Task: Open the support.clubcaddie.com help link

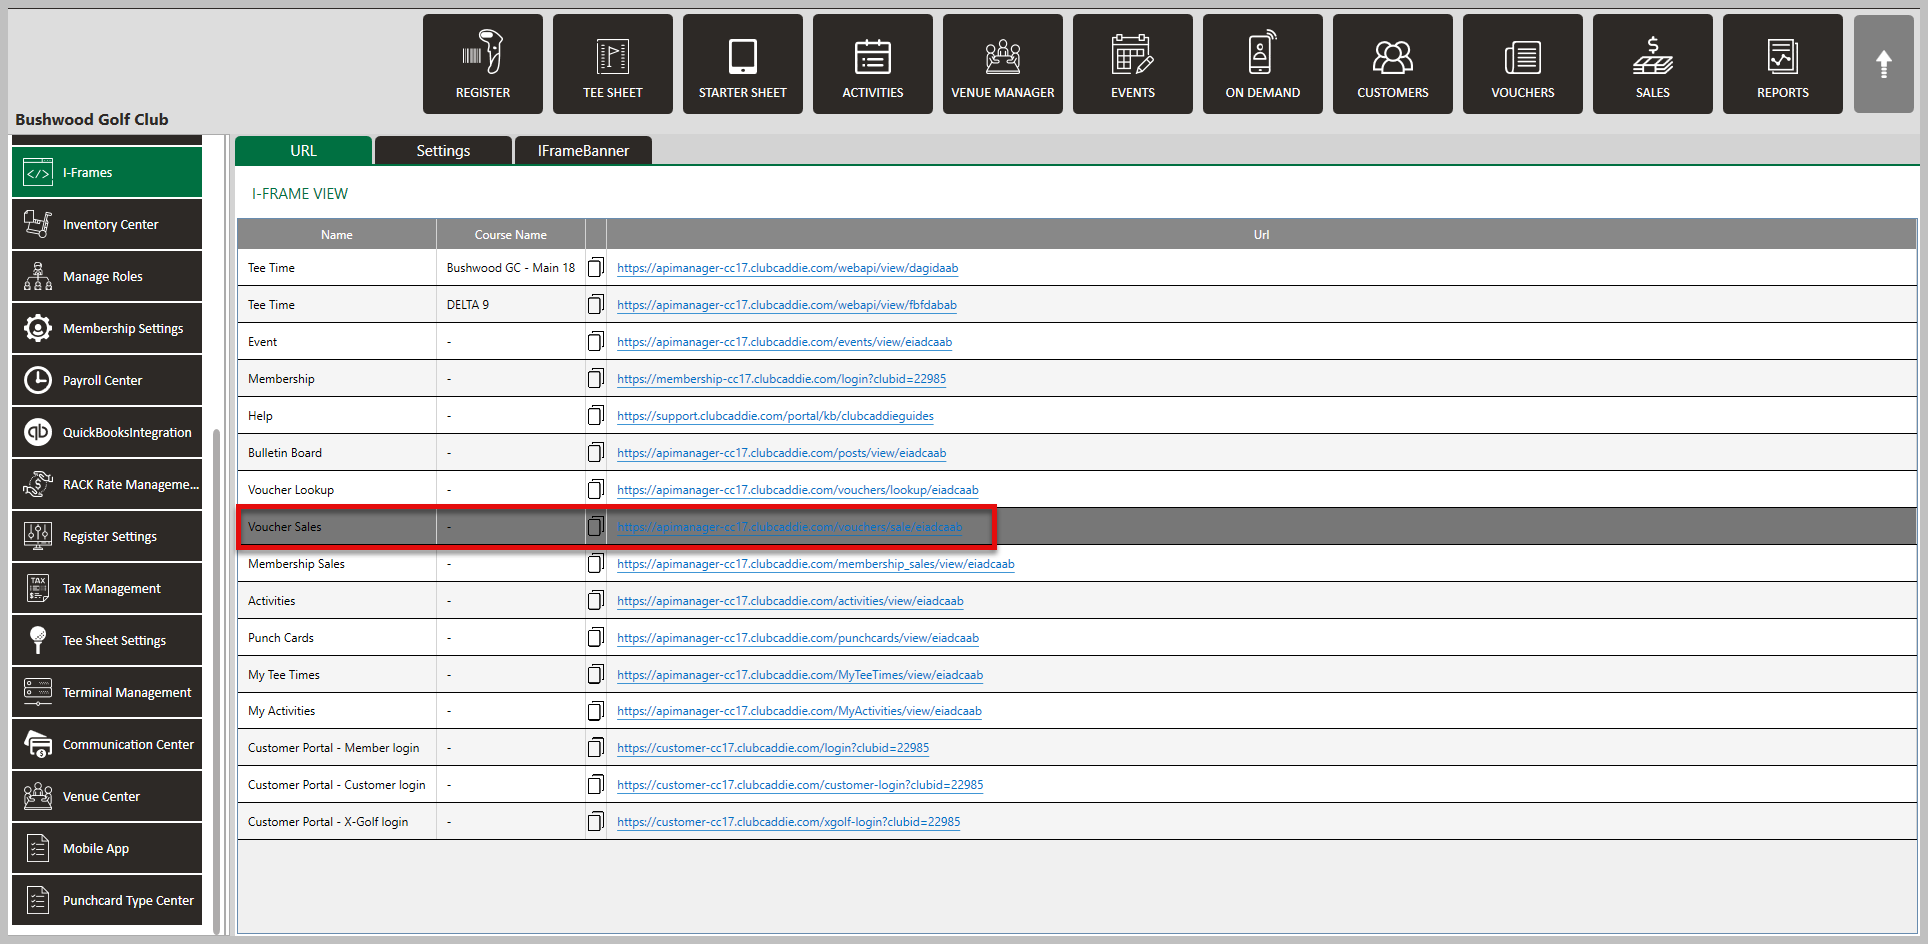Action: click(x=775, y=416)
